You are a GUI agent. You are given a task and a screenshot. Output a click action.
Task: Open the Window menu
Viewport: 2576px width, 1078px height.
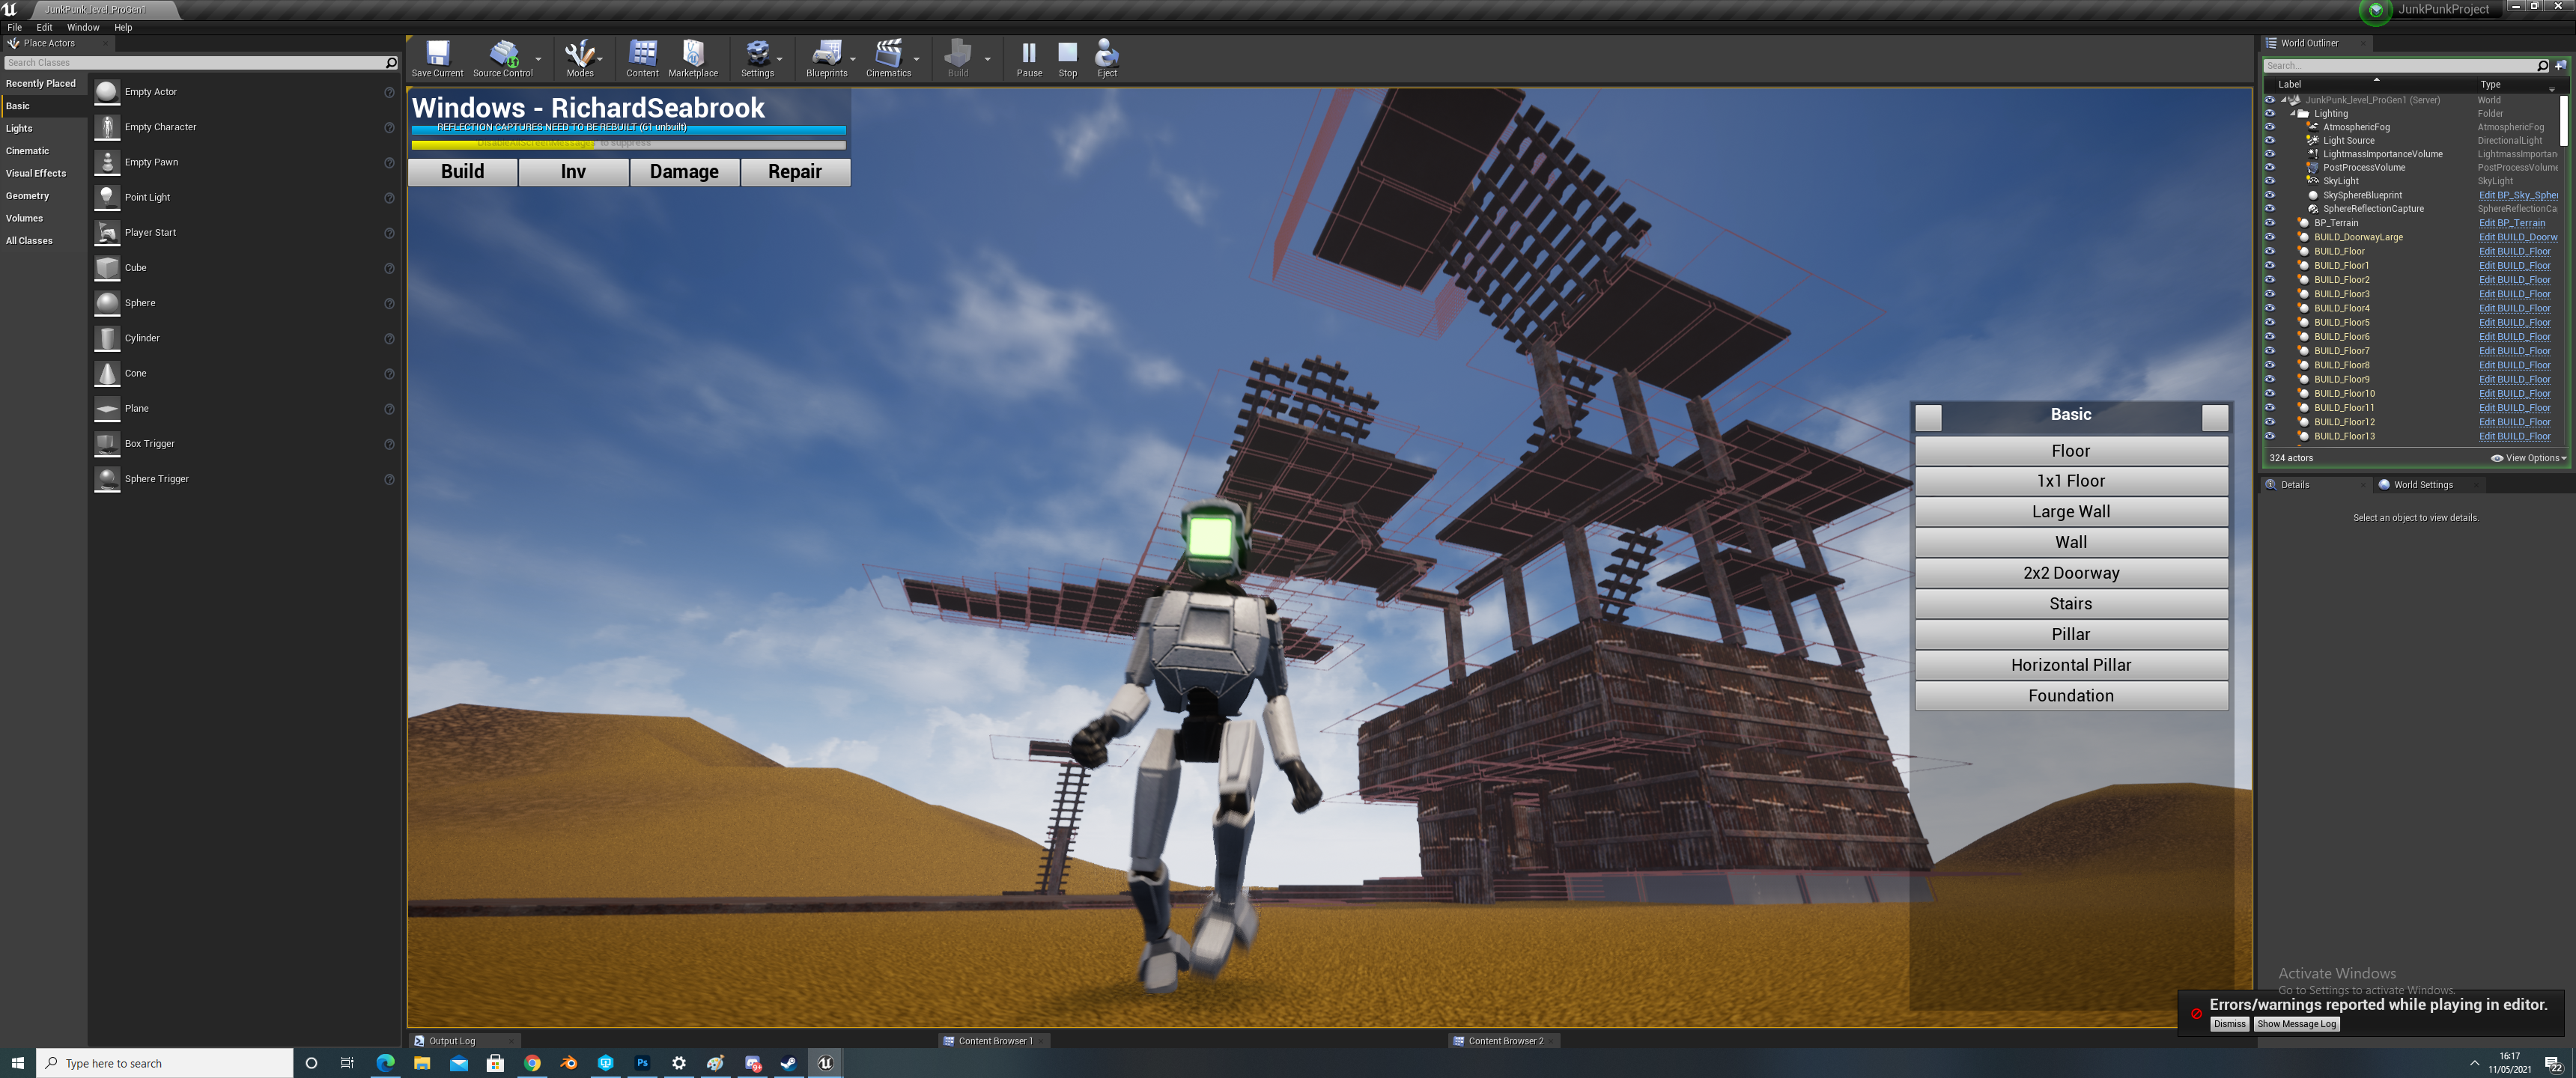pos(83,27)
